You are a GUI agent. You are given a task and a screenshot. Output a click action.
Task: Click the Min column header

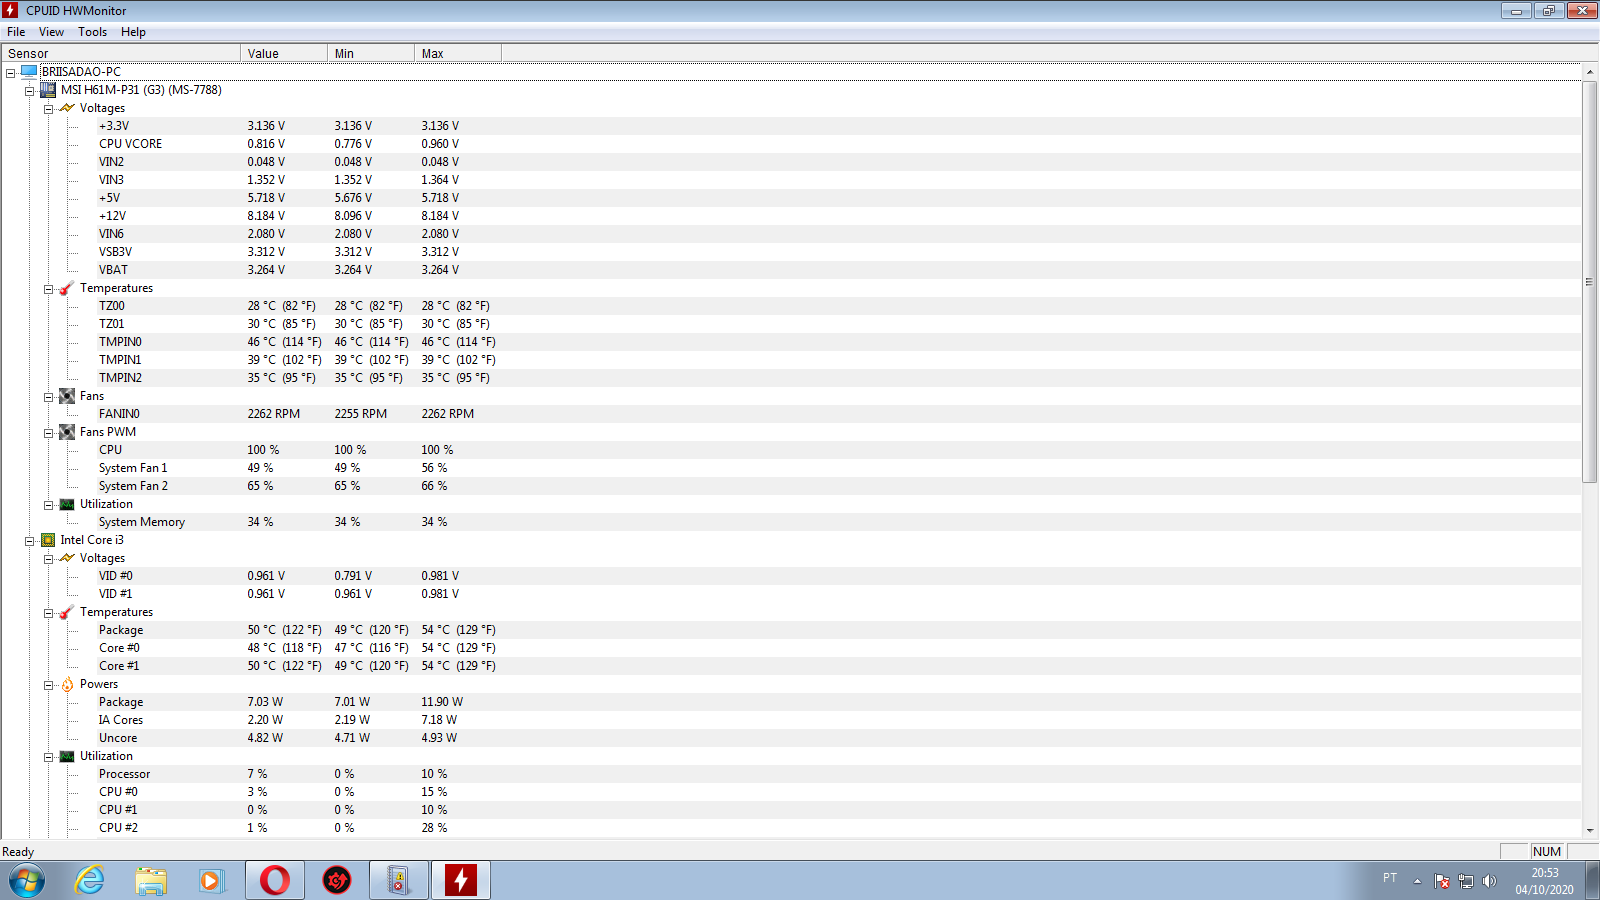click(371, 54)
